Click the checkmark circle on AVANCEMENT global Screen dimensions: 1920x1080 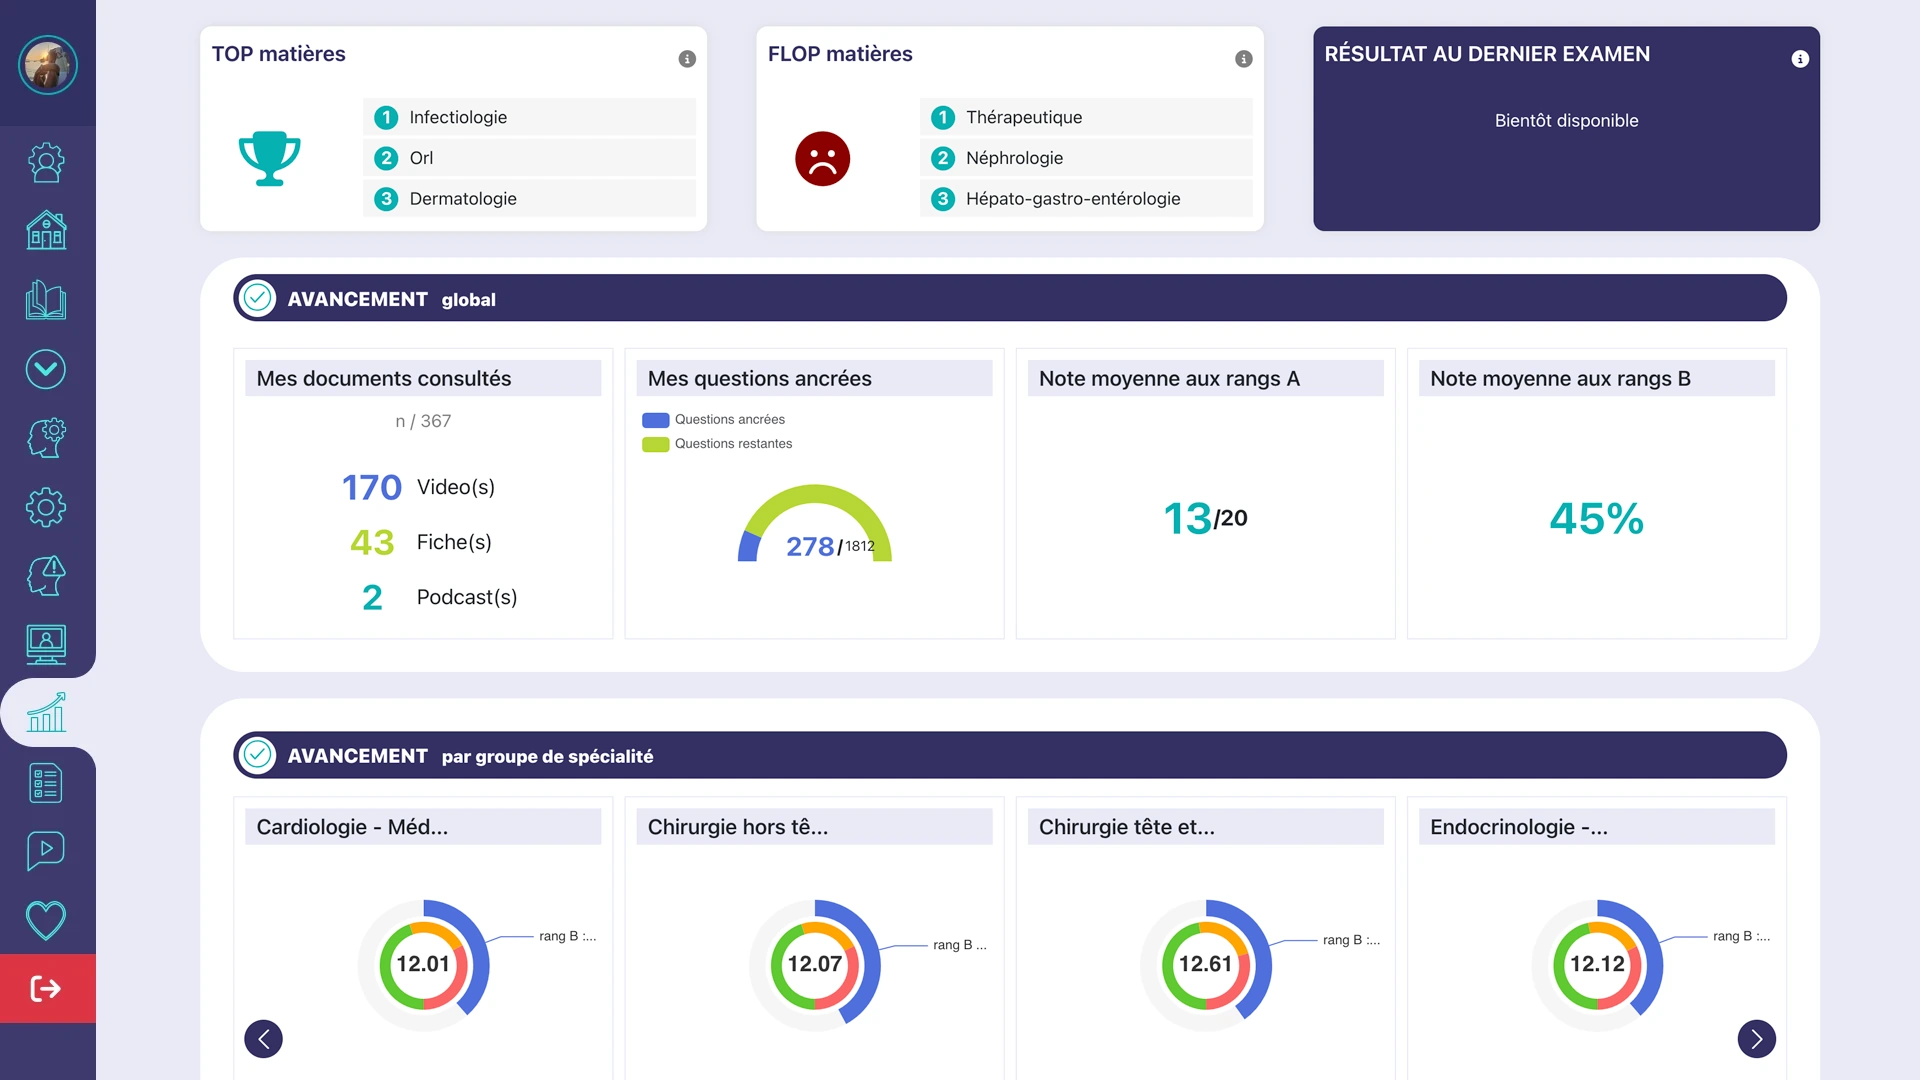click(x=258, y=298)
